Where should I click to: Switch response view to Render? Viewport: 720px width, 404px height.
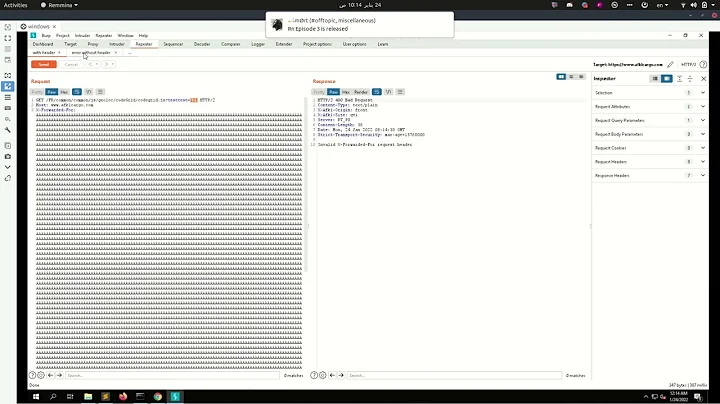pos(361,92)
